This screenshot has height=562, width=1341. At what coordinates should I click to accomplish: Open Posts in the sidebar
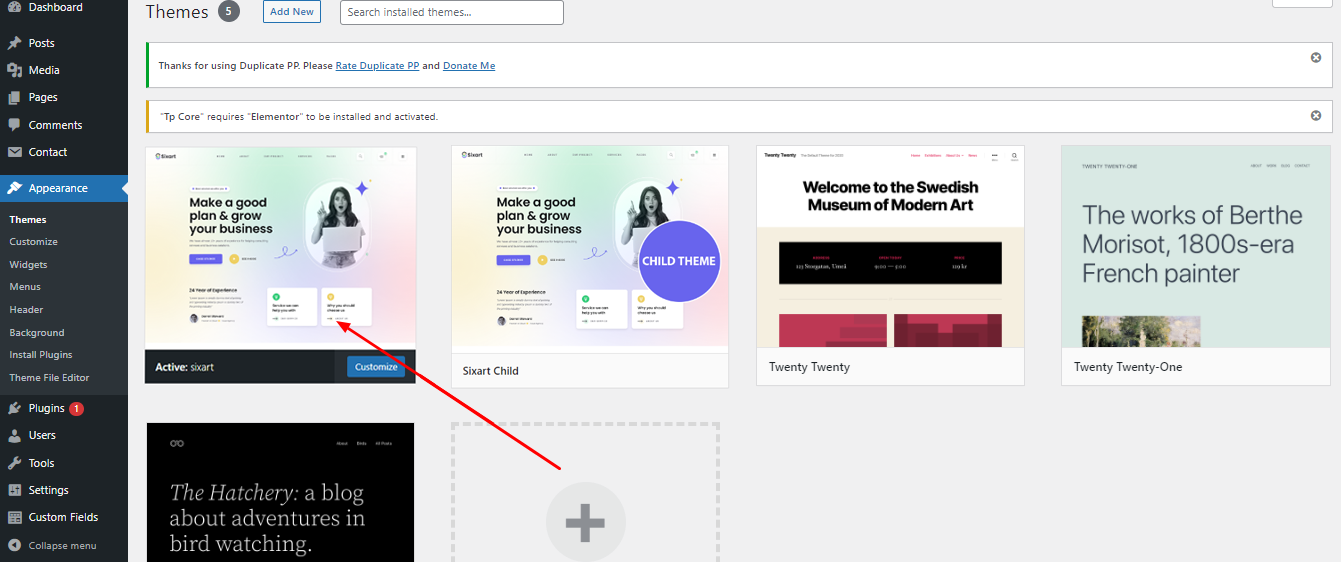click(x=42, y=43)
